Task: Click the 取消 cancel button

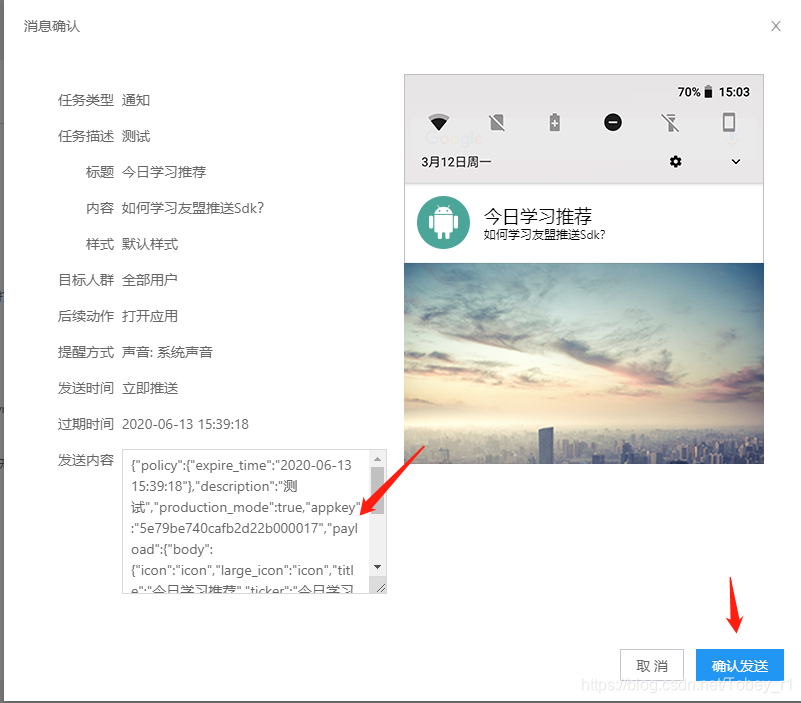Action: 652,665
